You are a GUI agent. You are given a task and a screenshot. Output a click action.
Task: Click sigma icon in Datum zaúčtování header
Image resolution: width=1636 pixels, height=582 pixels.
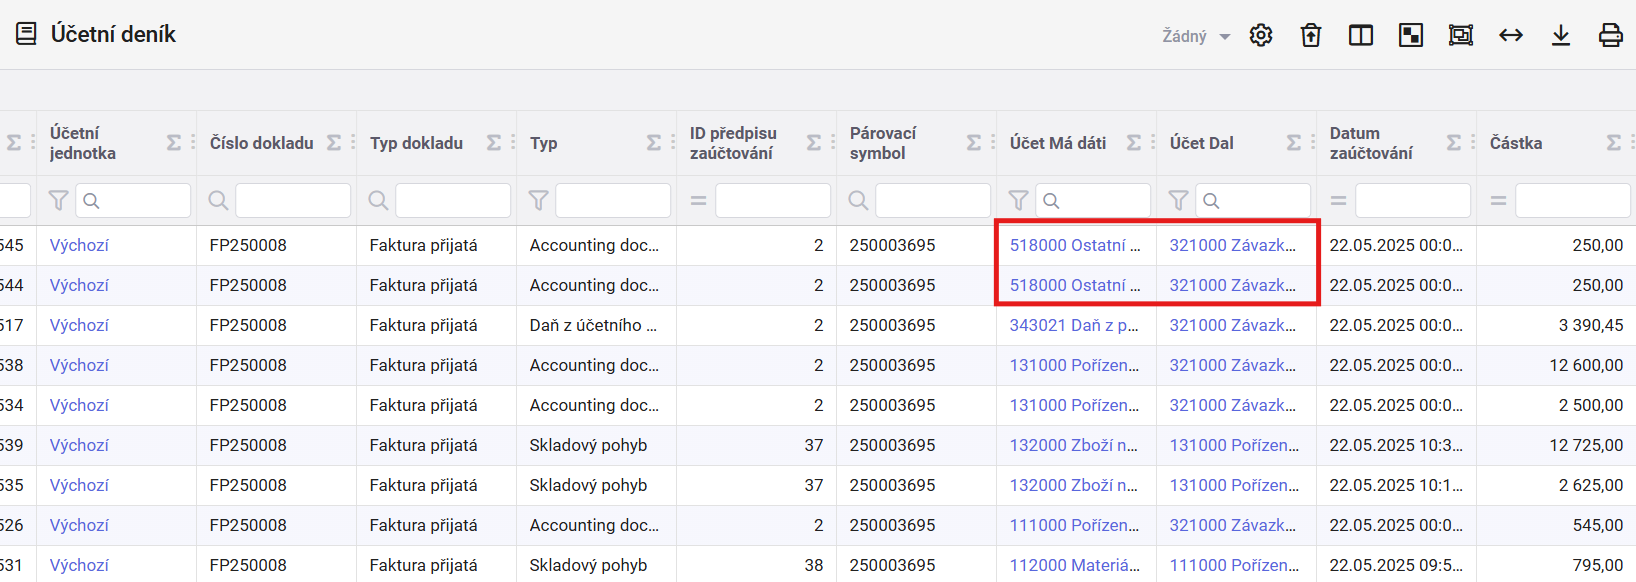click(x=1454, y=143)
